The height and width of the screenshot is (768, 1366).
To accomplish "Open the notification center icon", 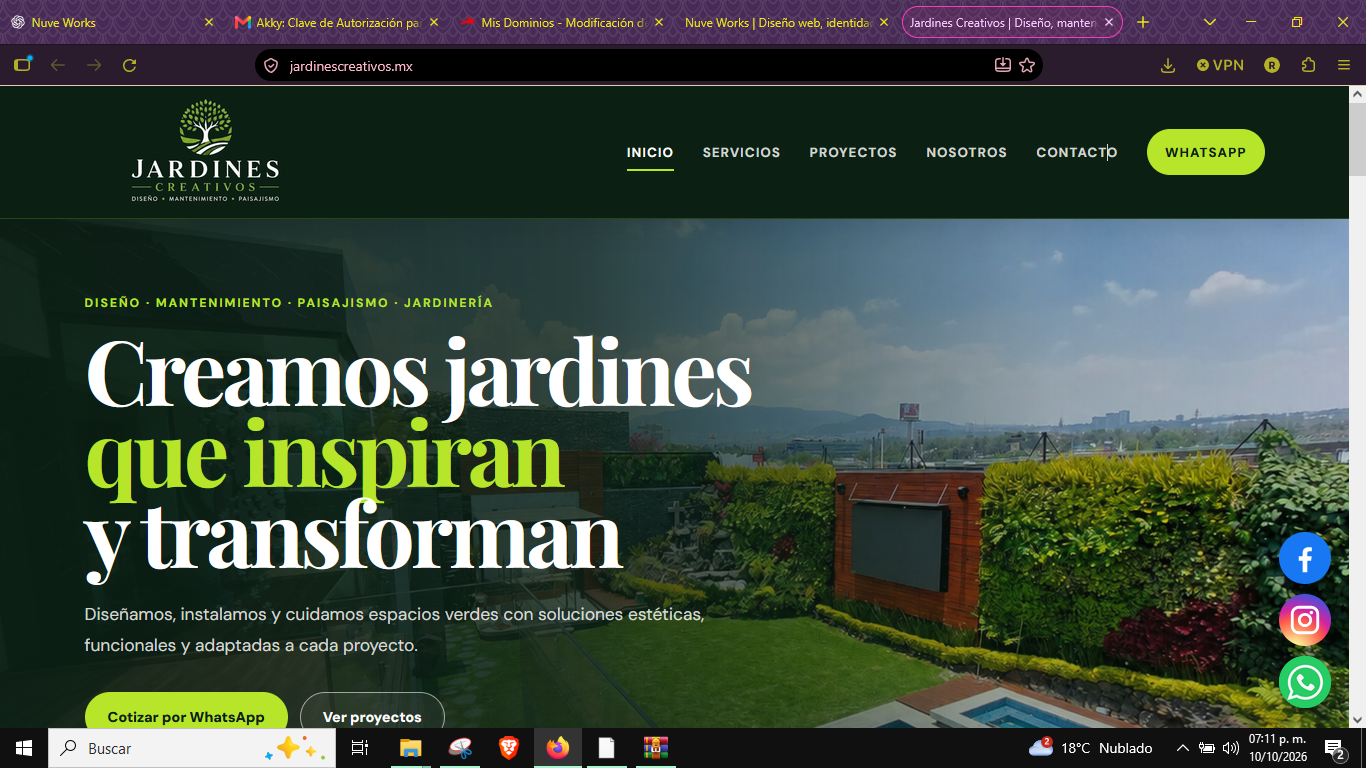I will 1334,748.
